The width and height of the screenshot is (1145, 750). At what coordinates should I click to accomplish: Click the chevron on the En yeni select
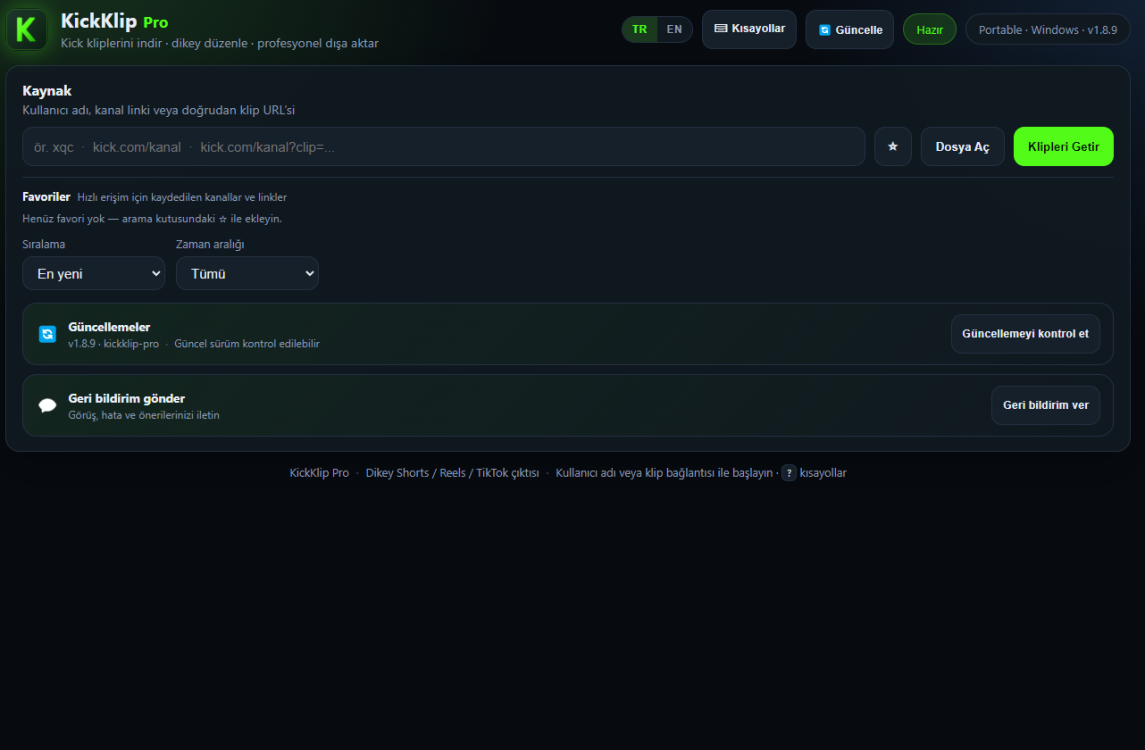(x=156, y=273)
